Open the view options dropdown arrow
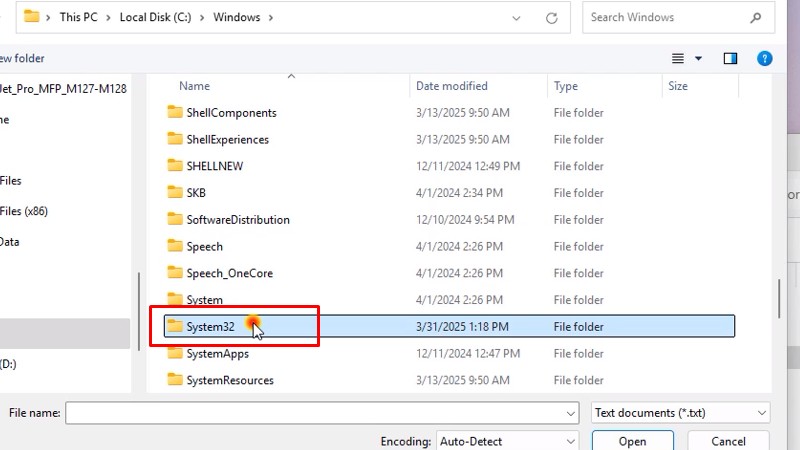The width and height of the screenshot is (800, 450). (x=698, y=59)
